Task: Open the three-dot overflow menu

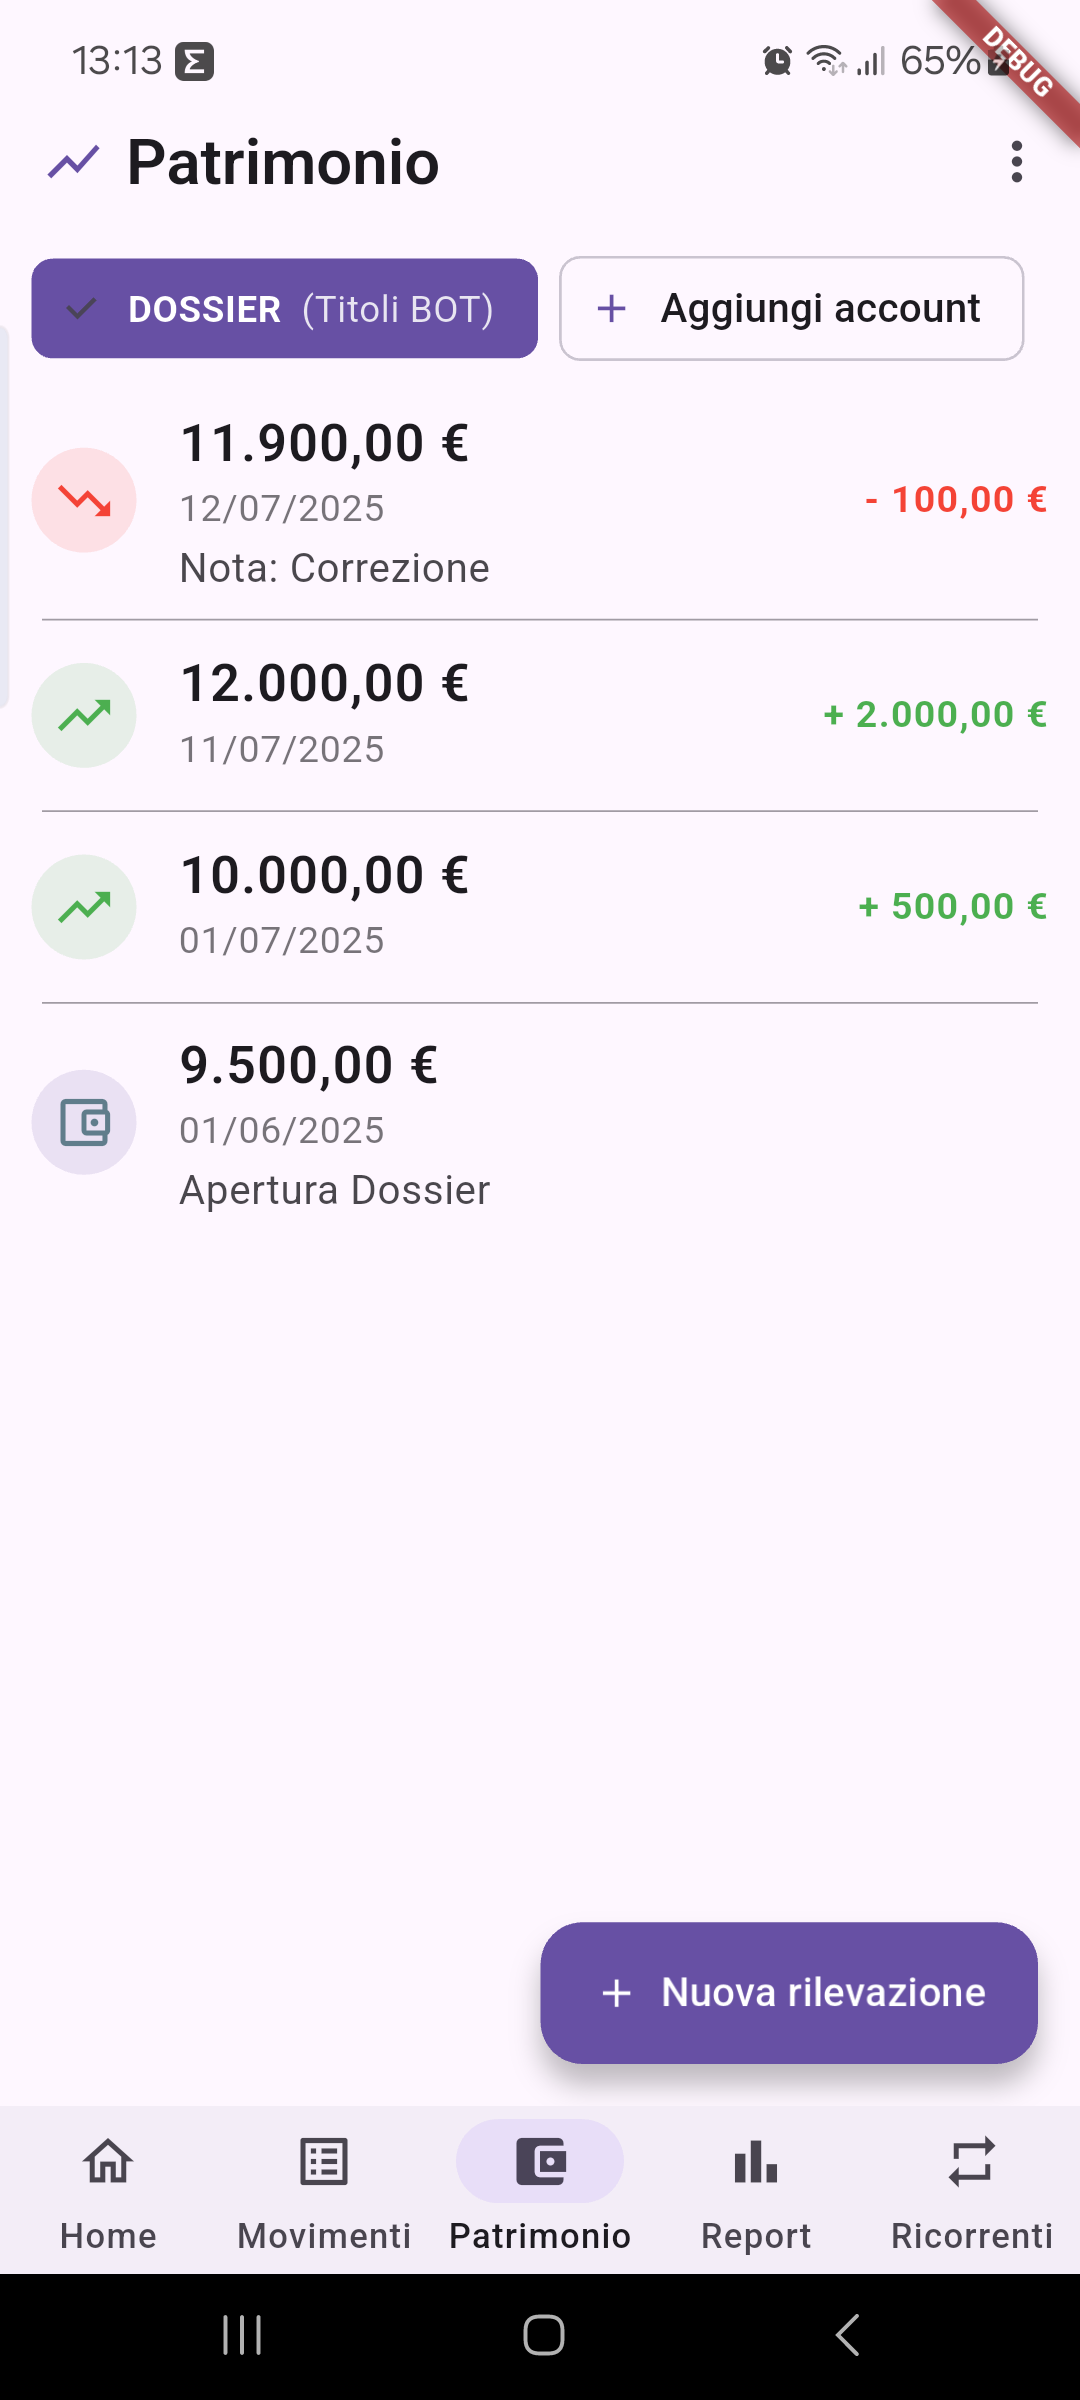Action: [x=1017, y=162]
